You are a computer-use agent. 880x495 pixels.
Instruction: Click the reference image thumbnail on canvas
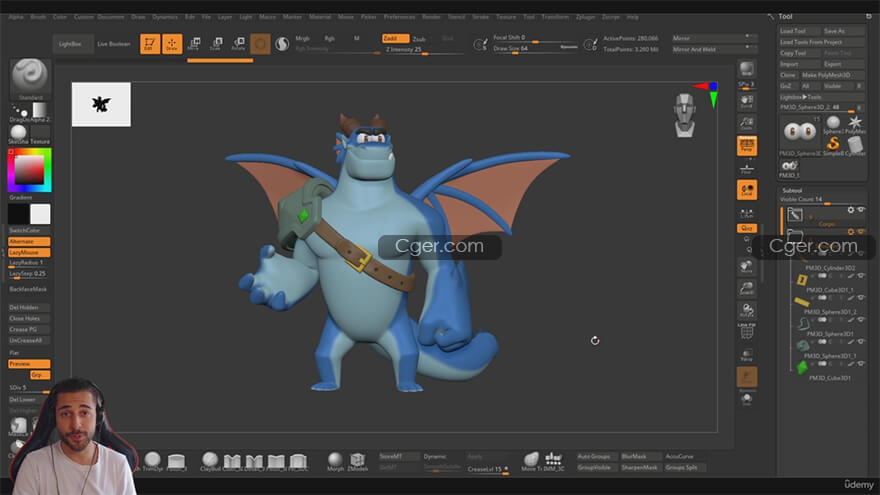(x=101, y=104)
